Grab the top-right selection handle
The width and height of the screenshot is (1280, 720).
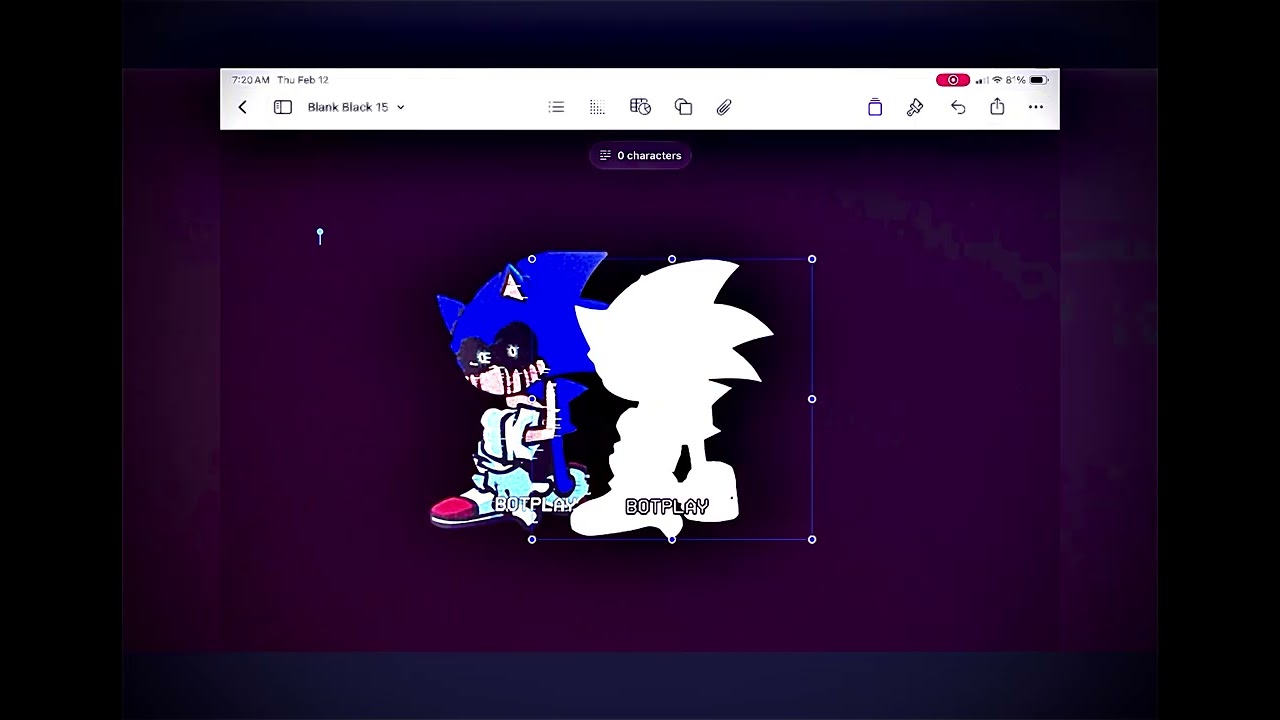click(x=812, y=259)
